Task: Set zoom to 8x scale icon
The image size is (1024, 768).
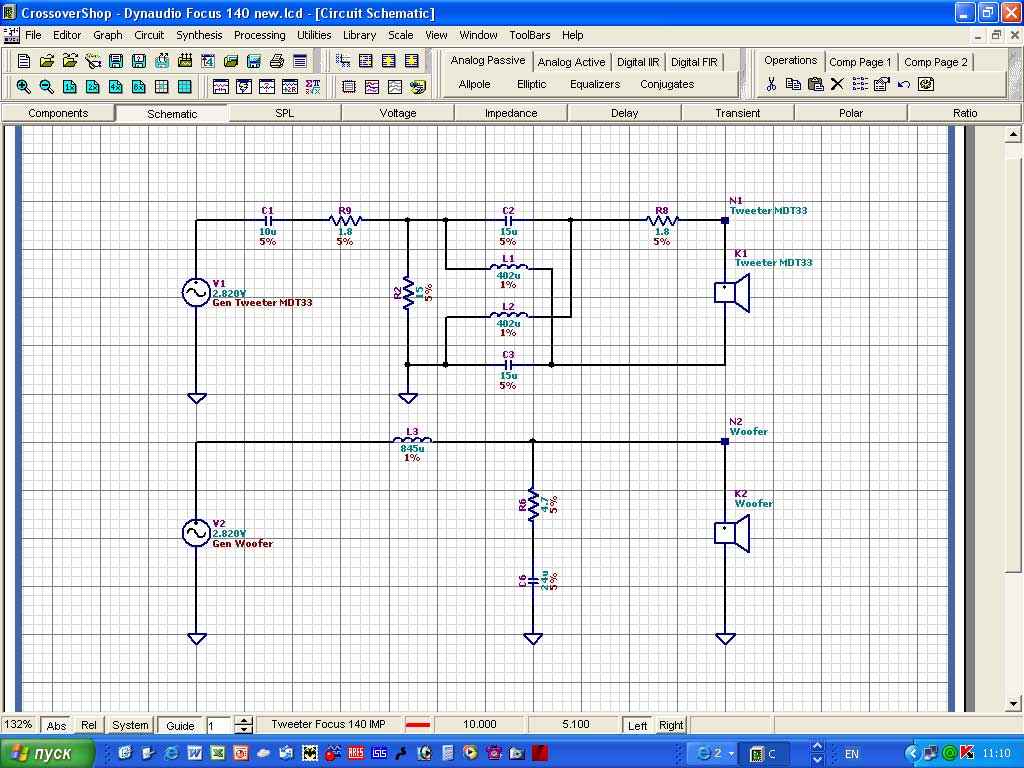Action: 139,86
